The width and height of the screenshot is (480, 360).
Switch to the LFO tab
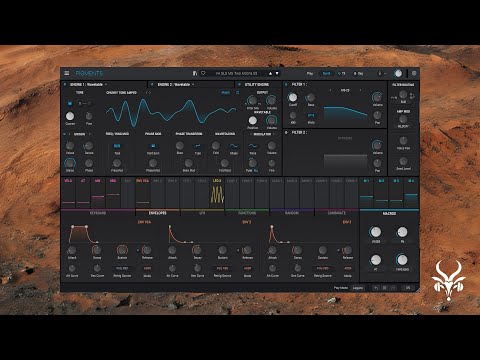point(202,213)
